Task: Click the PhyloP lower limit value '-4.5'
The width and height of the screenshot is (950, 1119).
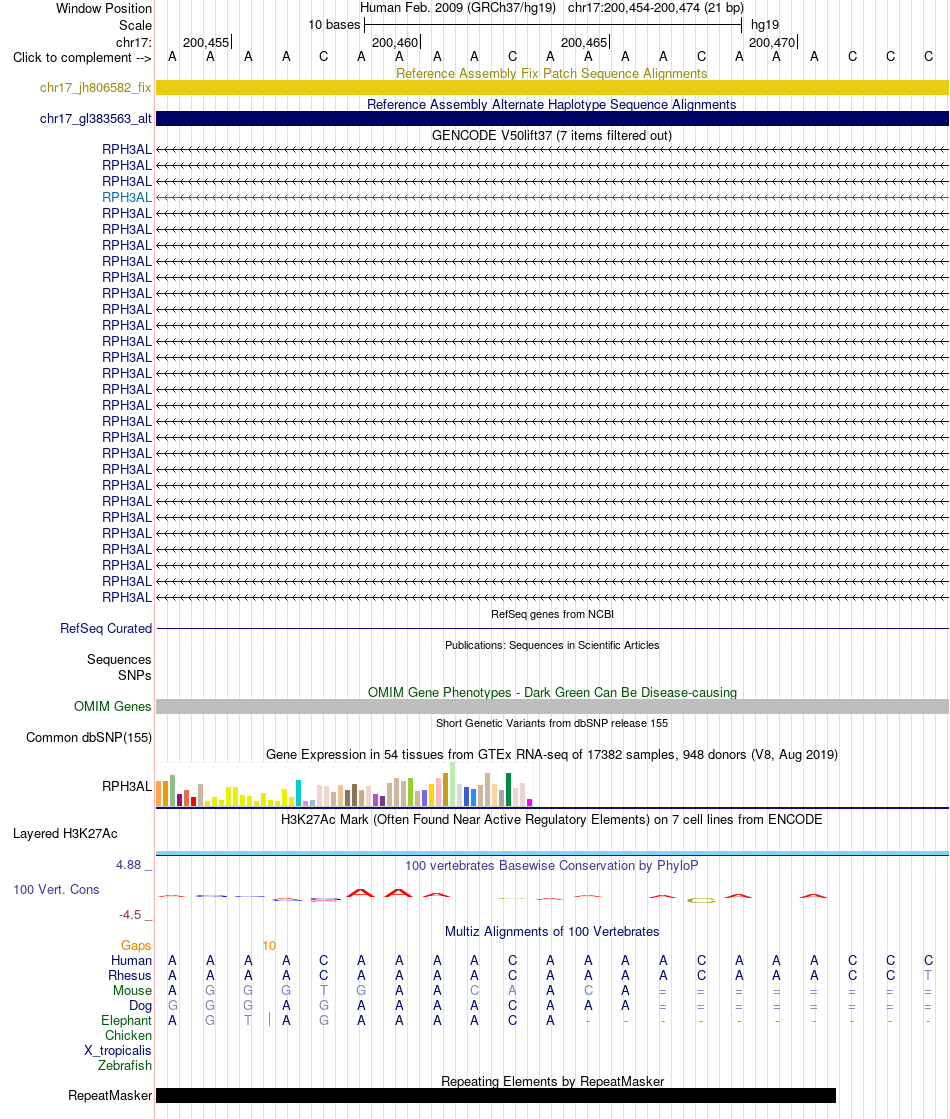Action: [x=130, y=914]
